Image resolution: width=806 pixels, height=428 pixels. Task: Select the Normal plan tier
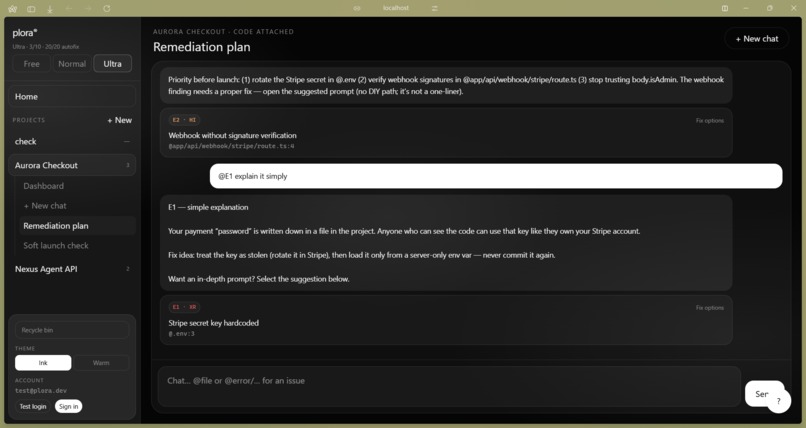[x=72, y=64]
